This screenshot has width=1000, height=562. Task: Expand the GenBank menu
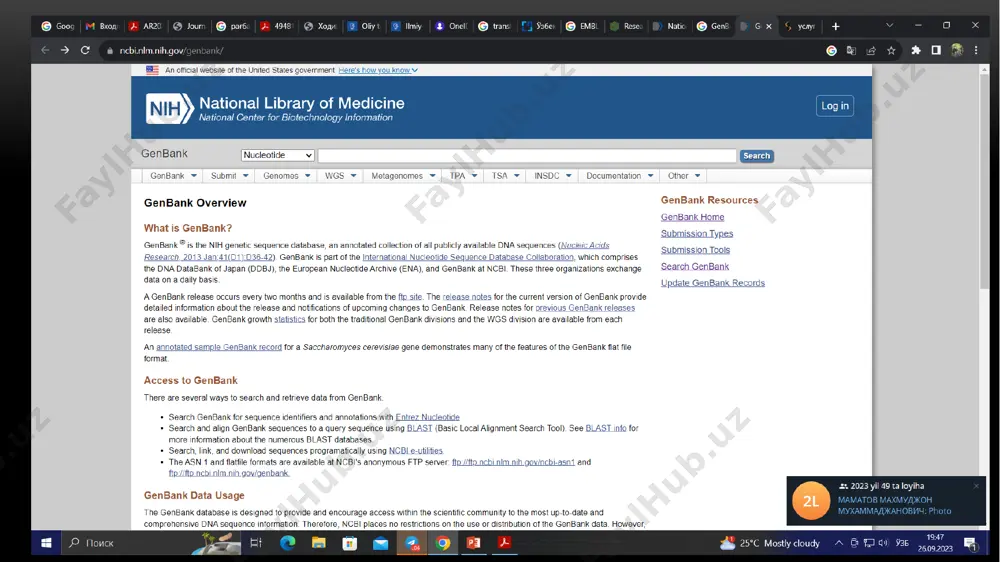173,175
